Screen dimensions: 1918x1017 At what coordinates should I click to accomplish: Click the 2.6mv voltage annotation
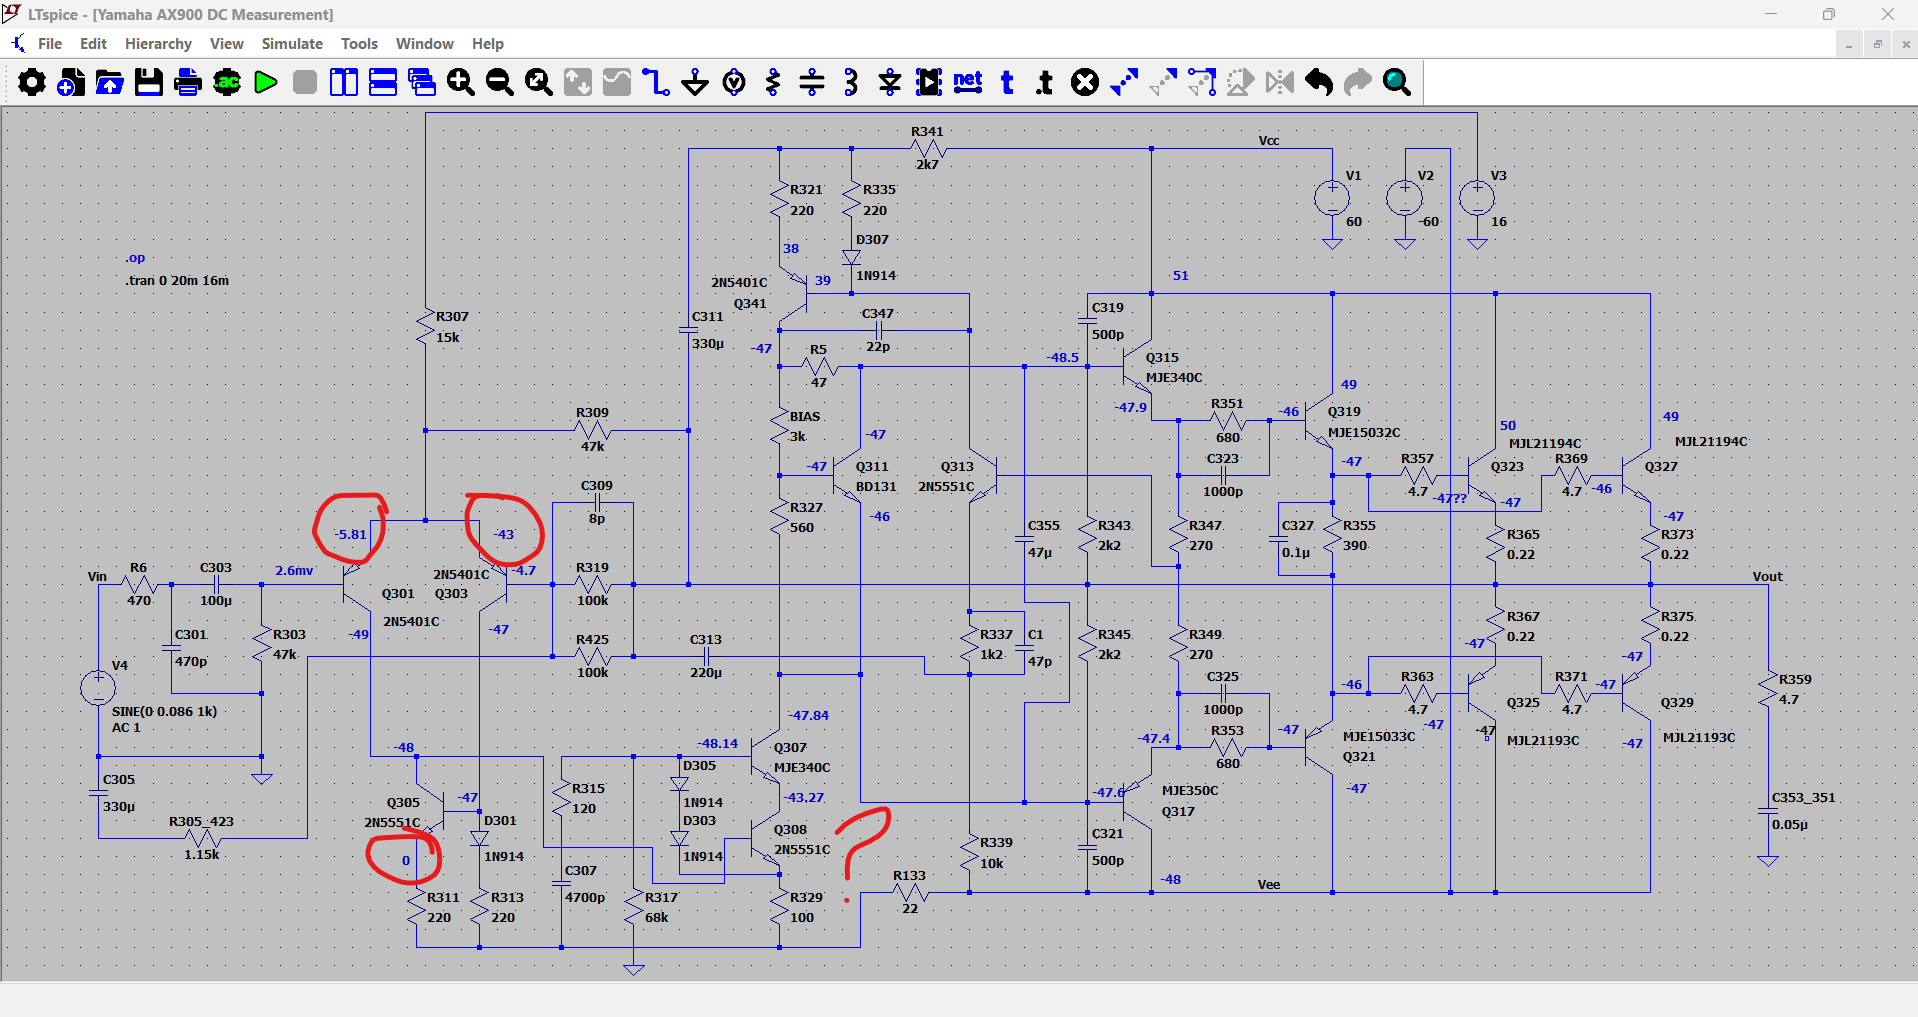[x=294, y=571]
